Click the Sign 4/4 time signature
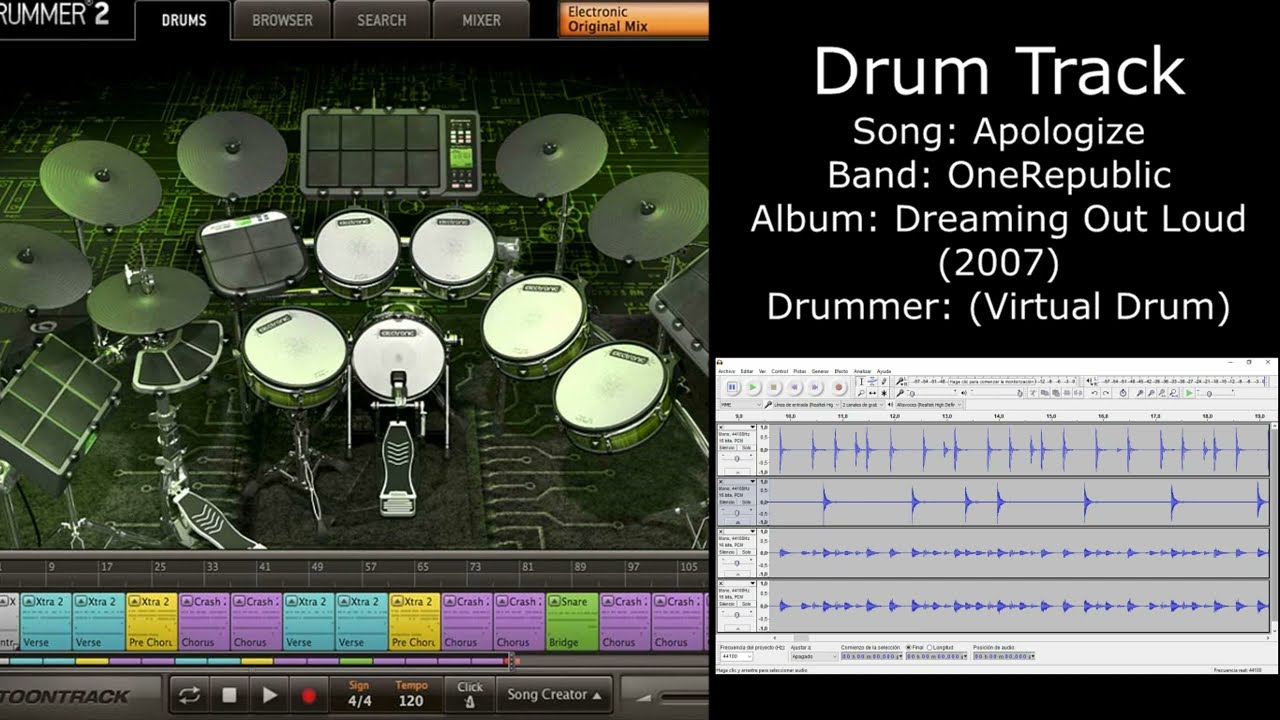 pos(359,694)
